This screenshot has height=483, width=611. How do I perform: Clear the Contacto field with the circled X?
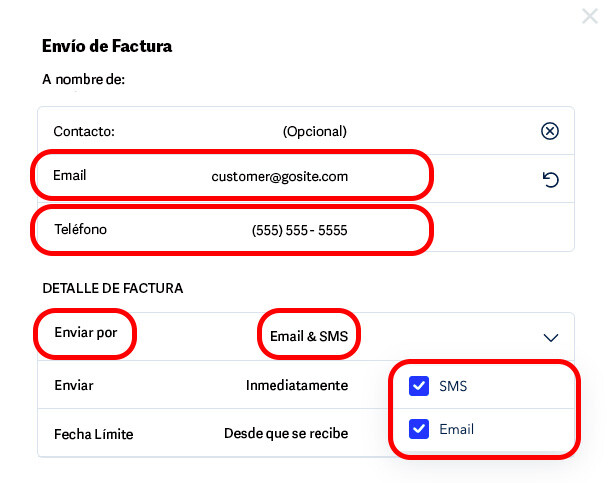(549, 131)
